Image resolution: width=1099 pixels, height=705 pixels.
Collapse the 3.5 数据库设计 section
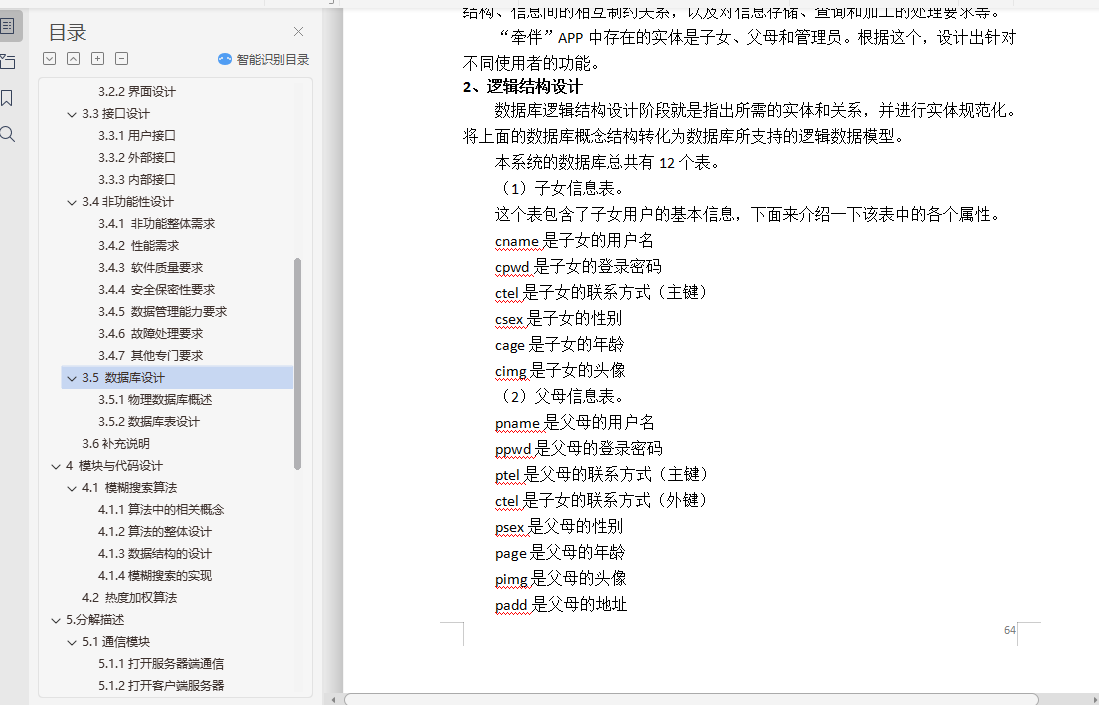point(71,378)
